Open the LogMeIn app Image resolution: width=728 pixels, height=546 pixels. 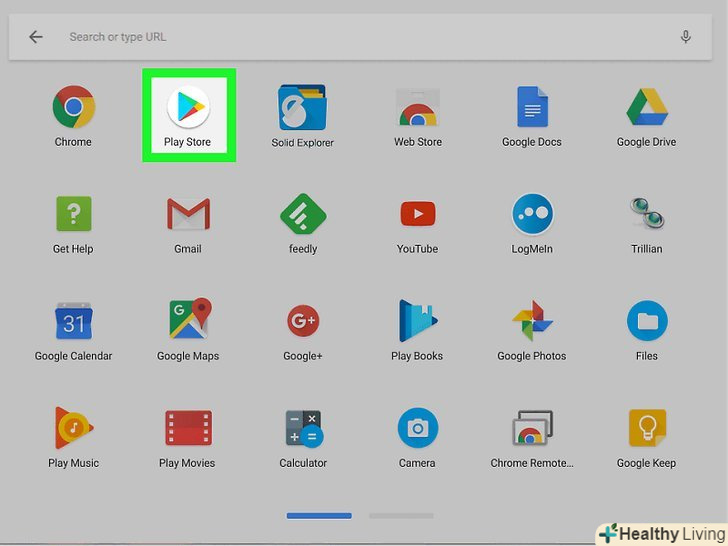532,214
